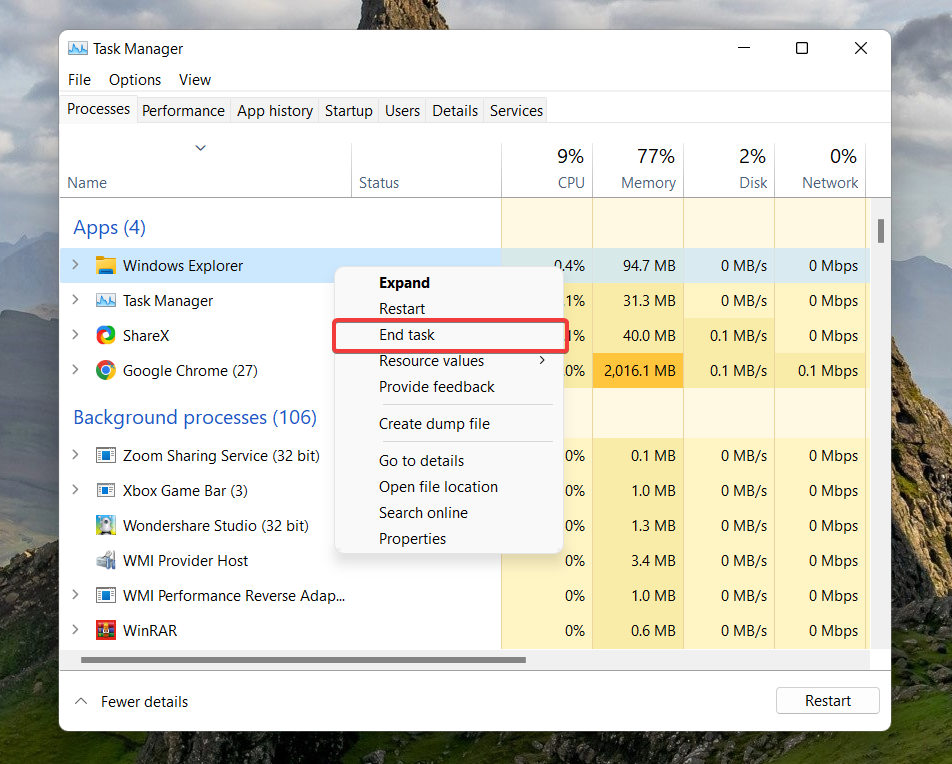Click the Wondershare Studio icon
The image size is (952, 764).
click(106, 525)
